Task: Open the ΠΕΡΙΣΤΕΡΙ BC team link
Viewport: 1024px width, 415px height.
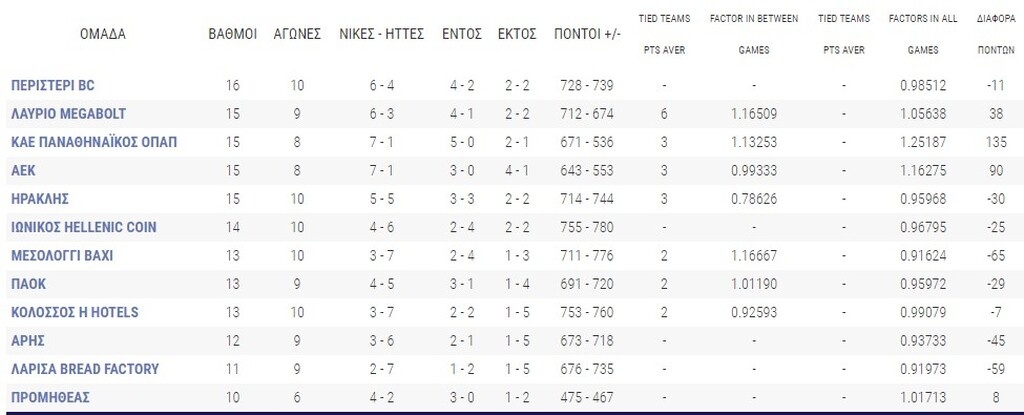Action: [53, 85]
